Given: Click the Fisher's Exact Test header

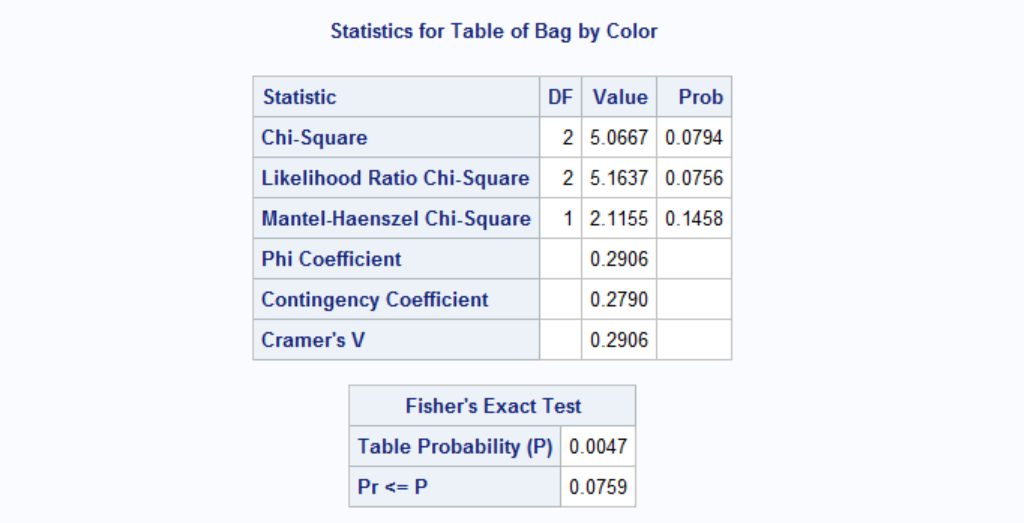Looking at the screenshot, I should point(493,406).
